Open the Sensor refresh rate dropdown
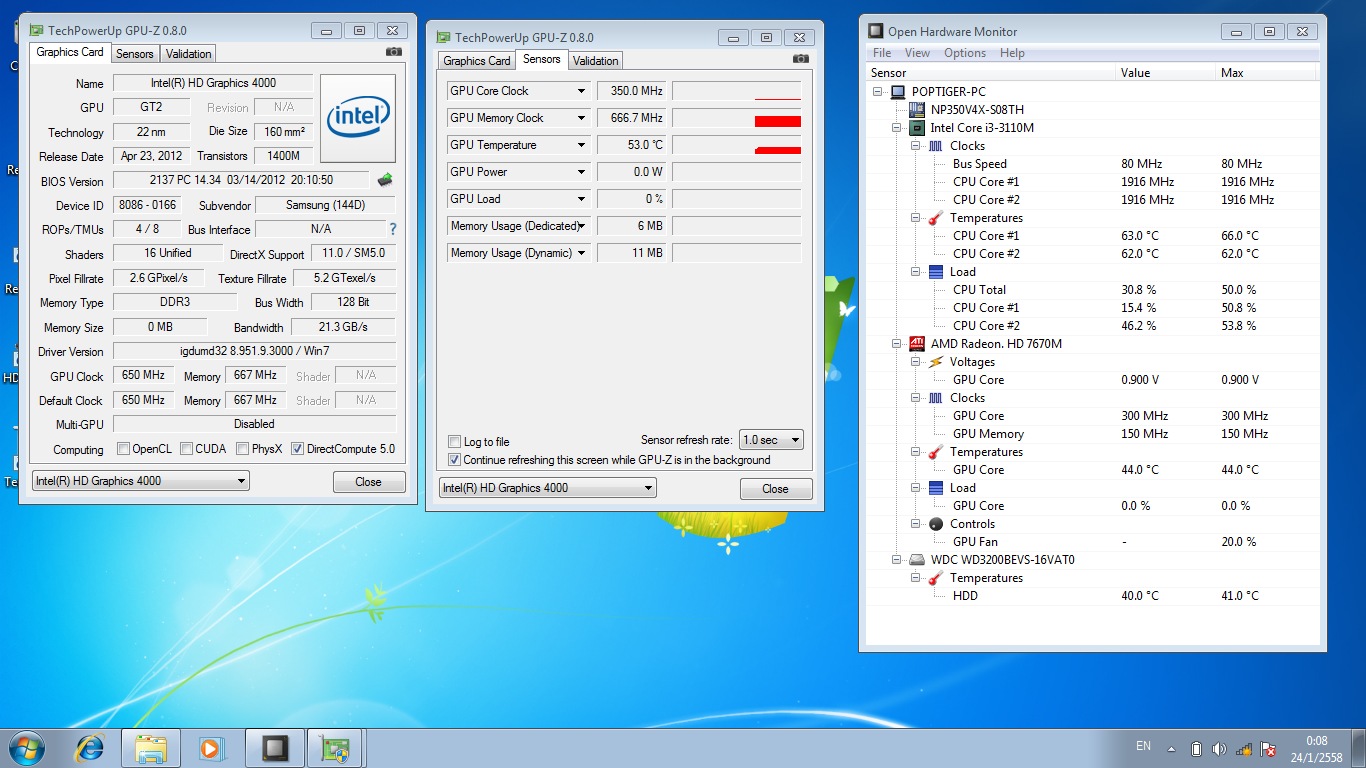This screenshot has width=1366, height=768. coord(770,440)
